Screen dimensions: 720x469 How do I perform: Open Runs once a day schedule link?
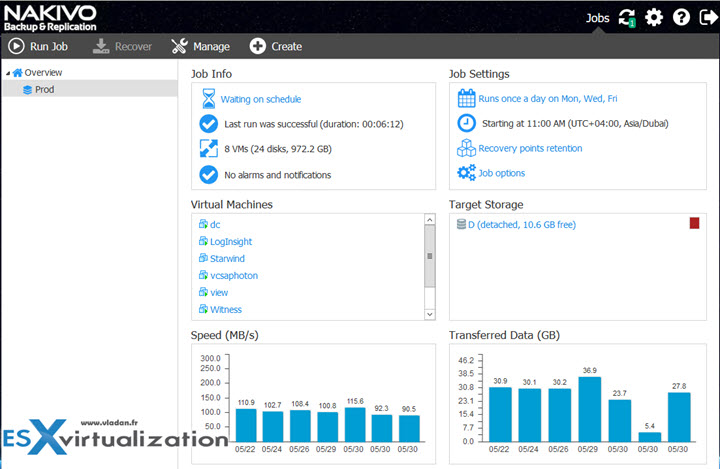pyautogui.click(x=548, y=98)
